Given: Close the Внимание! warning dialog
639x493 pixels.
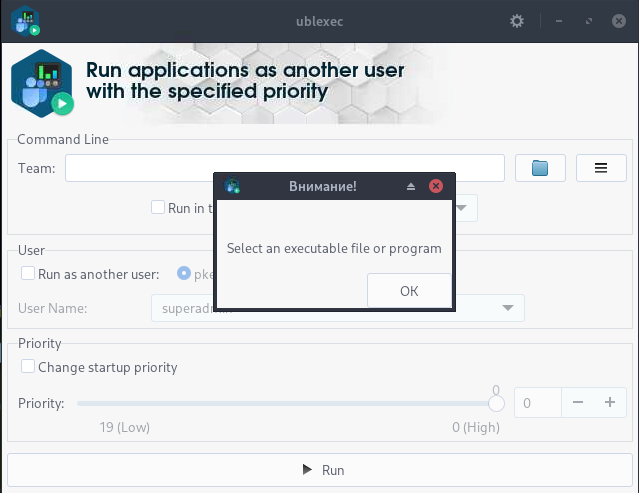Looking at the screenshot, I should [435, 187].
